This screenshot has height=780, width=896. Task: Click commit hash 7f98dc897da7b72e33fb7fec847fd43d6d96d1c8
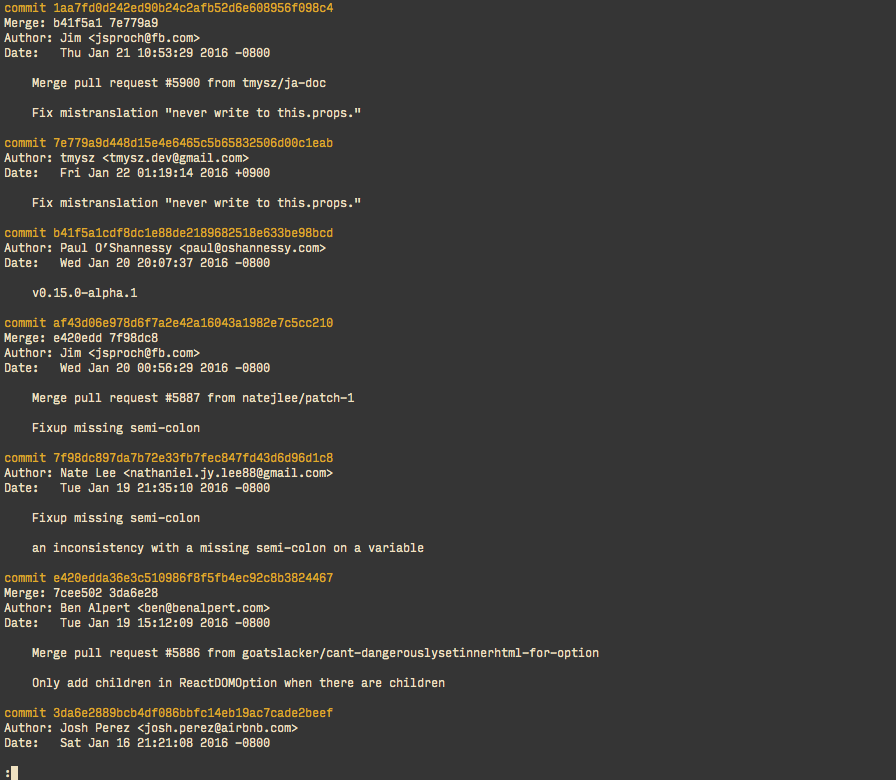(x=193, y=458)
